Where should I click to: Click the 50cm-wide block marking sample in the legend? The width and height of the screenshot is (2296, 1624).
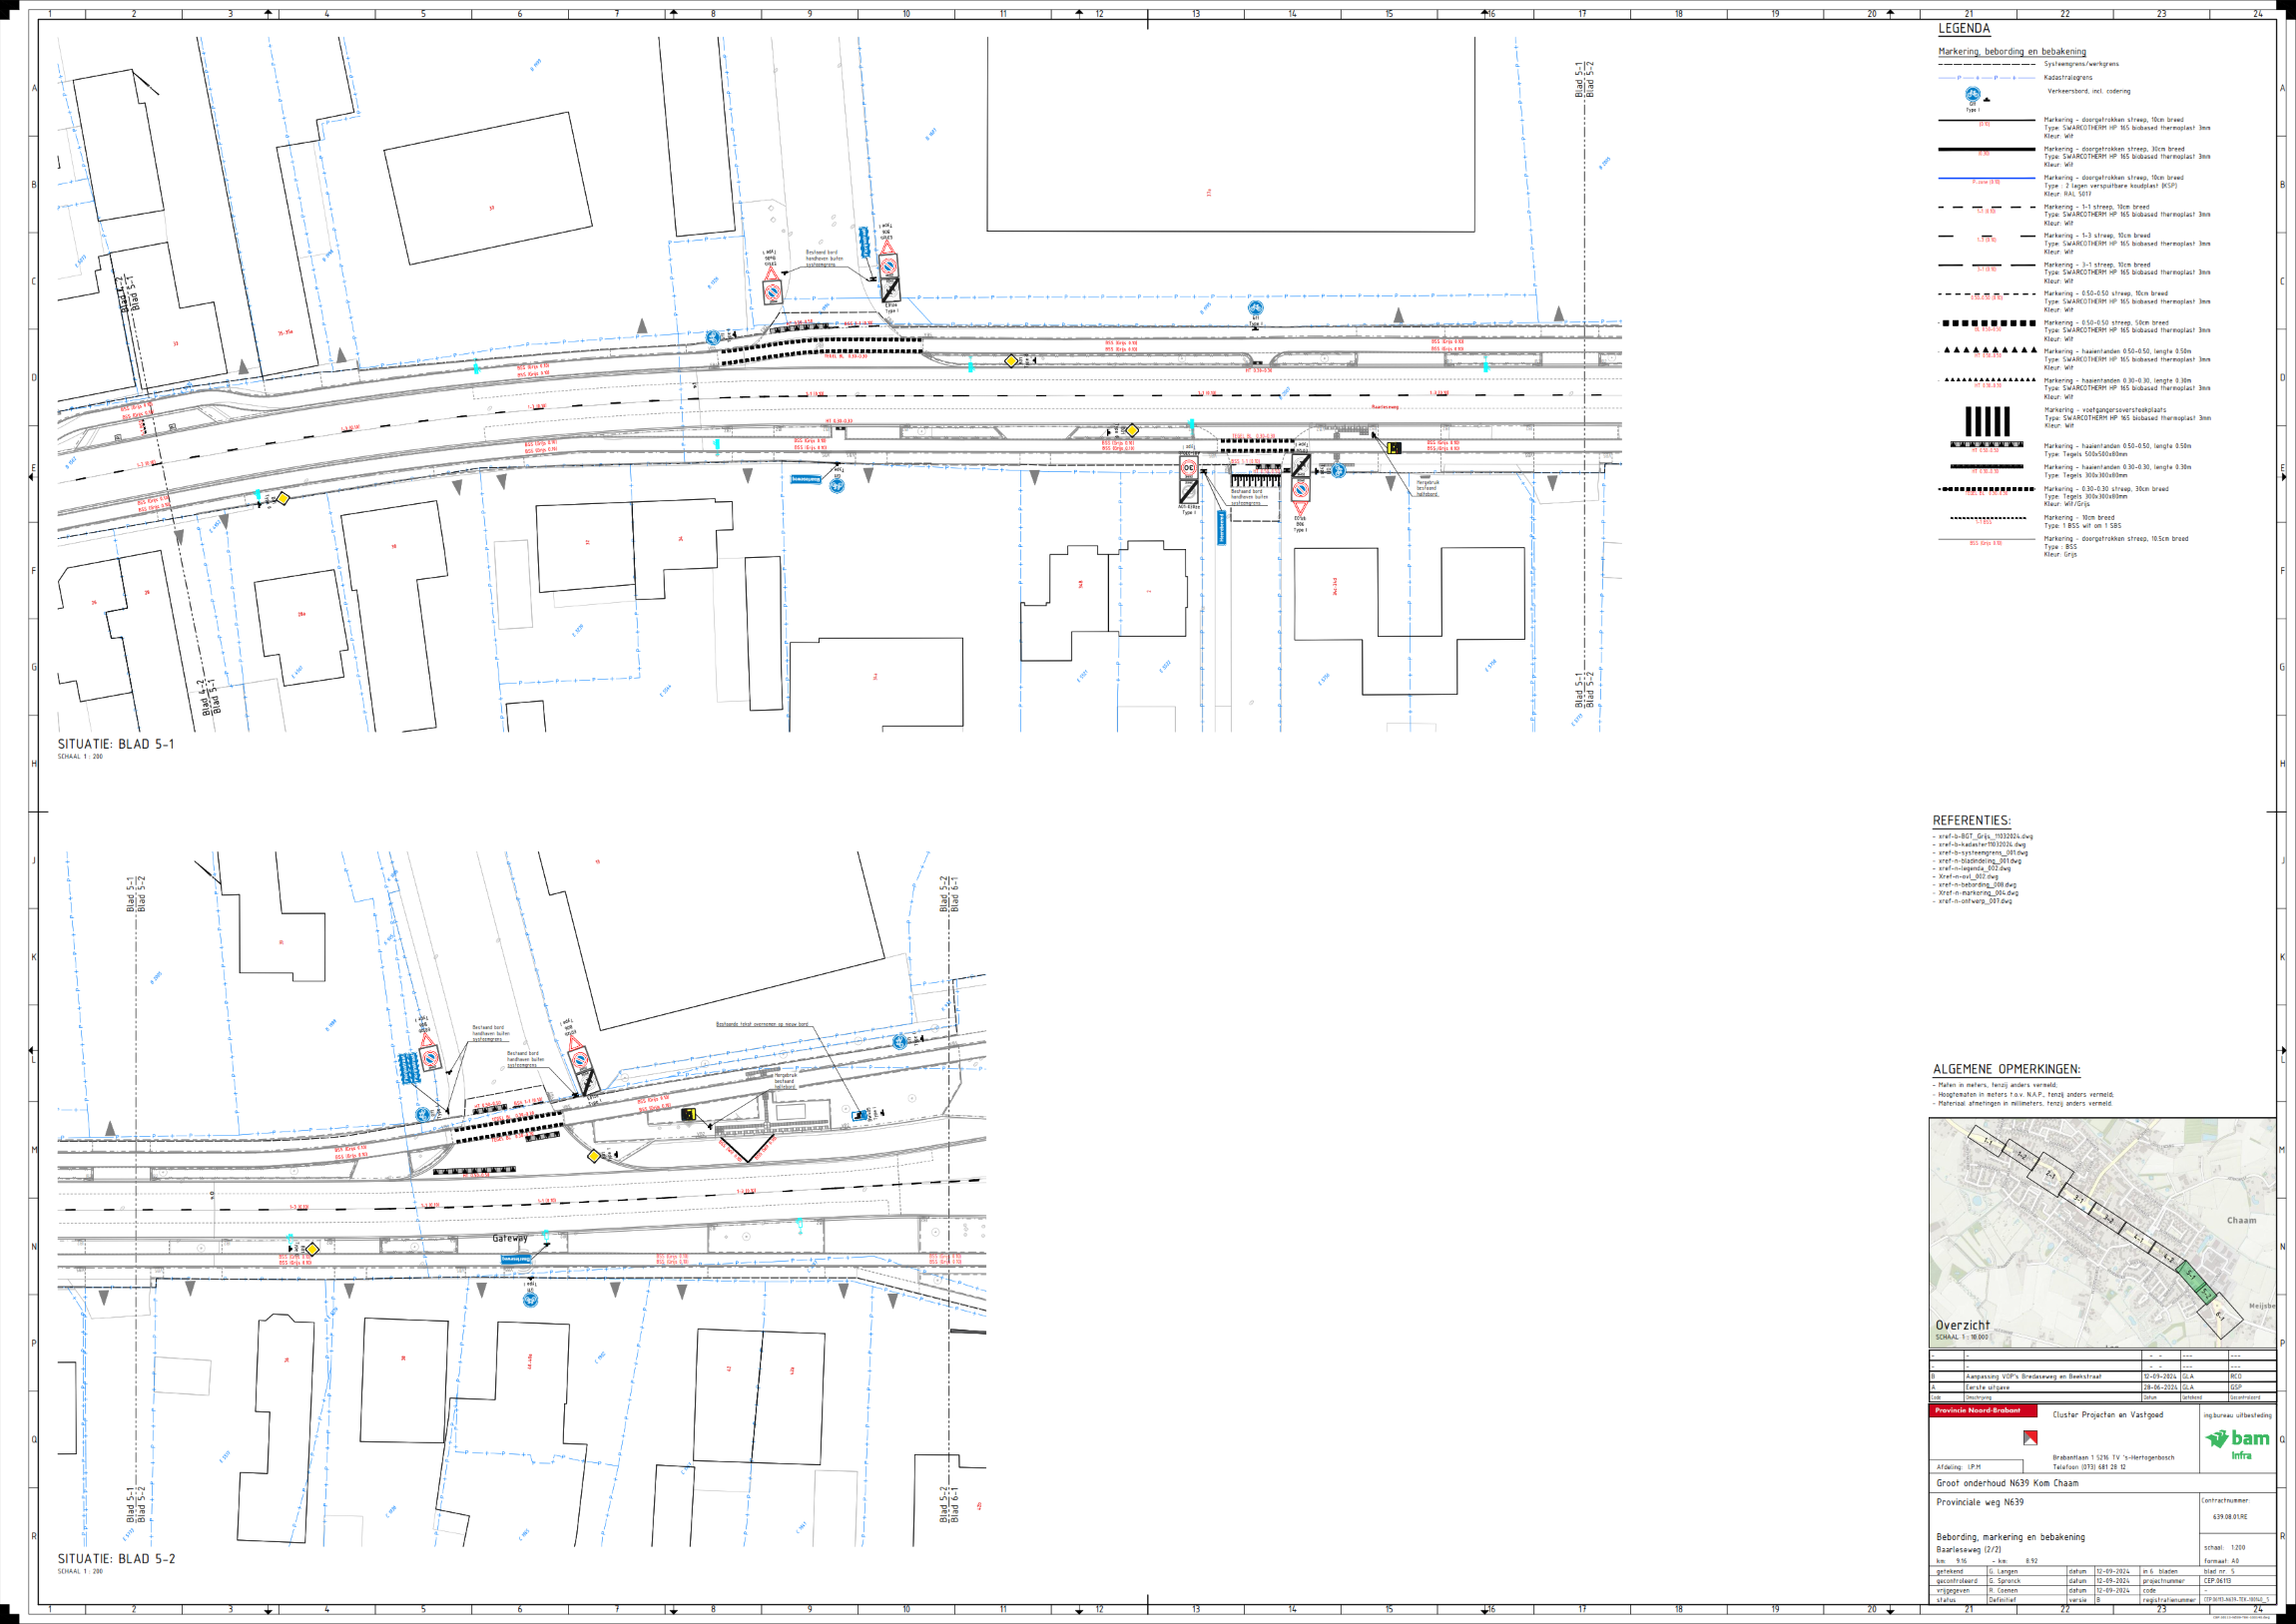(1988, 323)
